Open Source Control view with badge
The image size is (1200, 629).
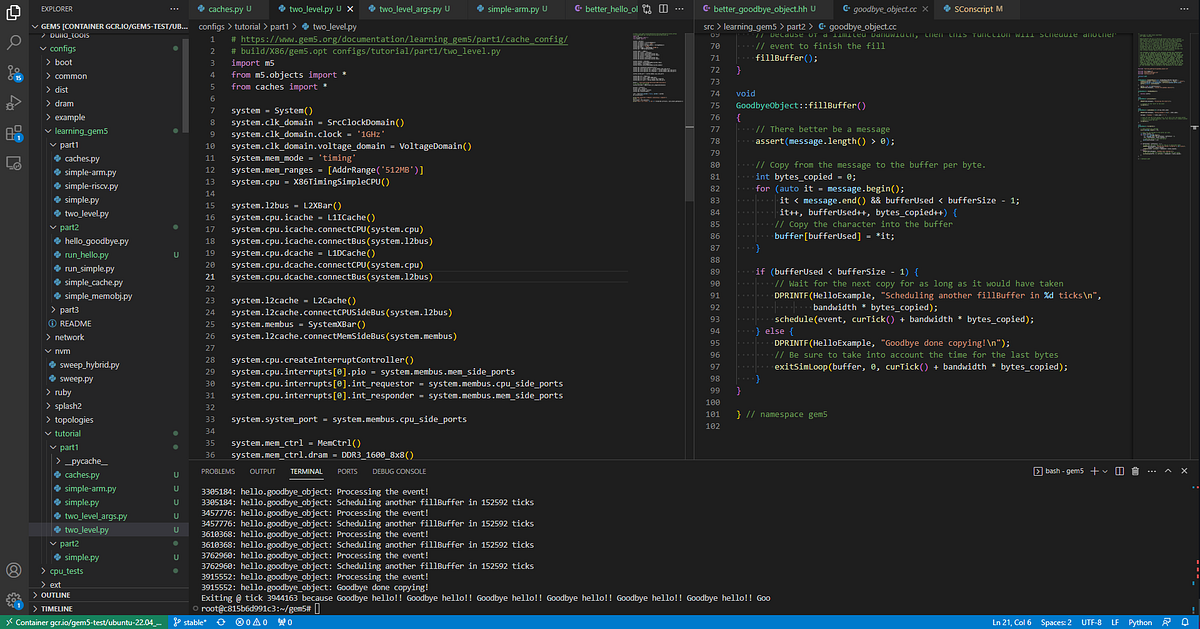click(x=14, y=72)
